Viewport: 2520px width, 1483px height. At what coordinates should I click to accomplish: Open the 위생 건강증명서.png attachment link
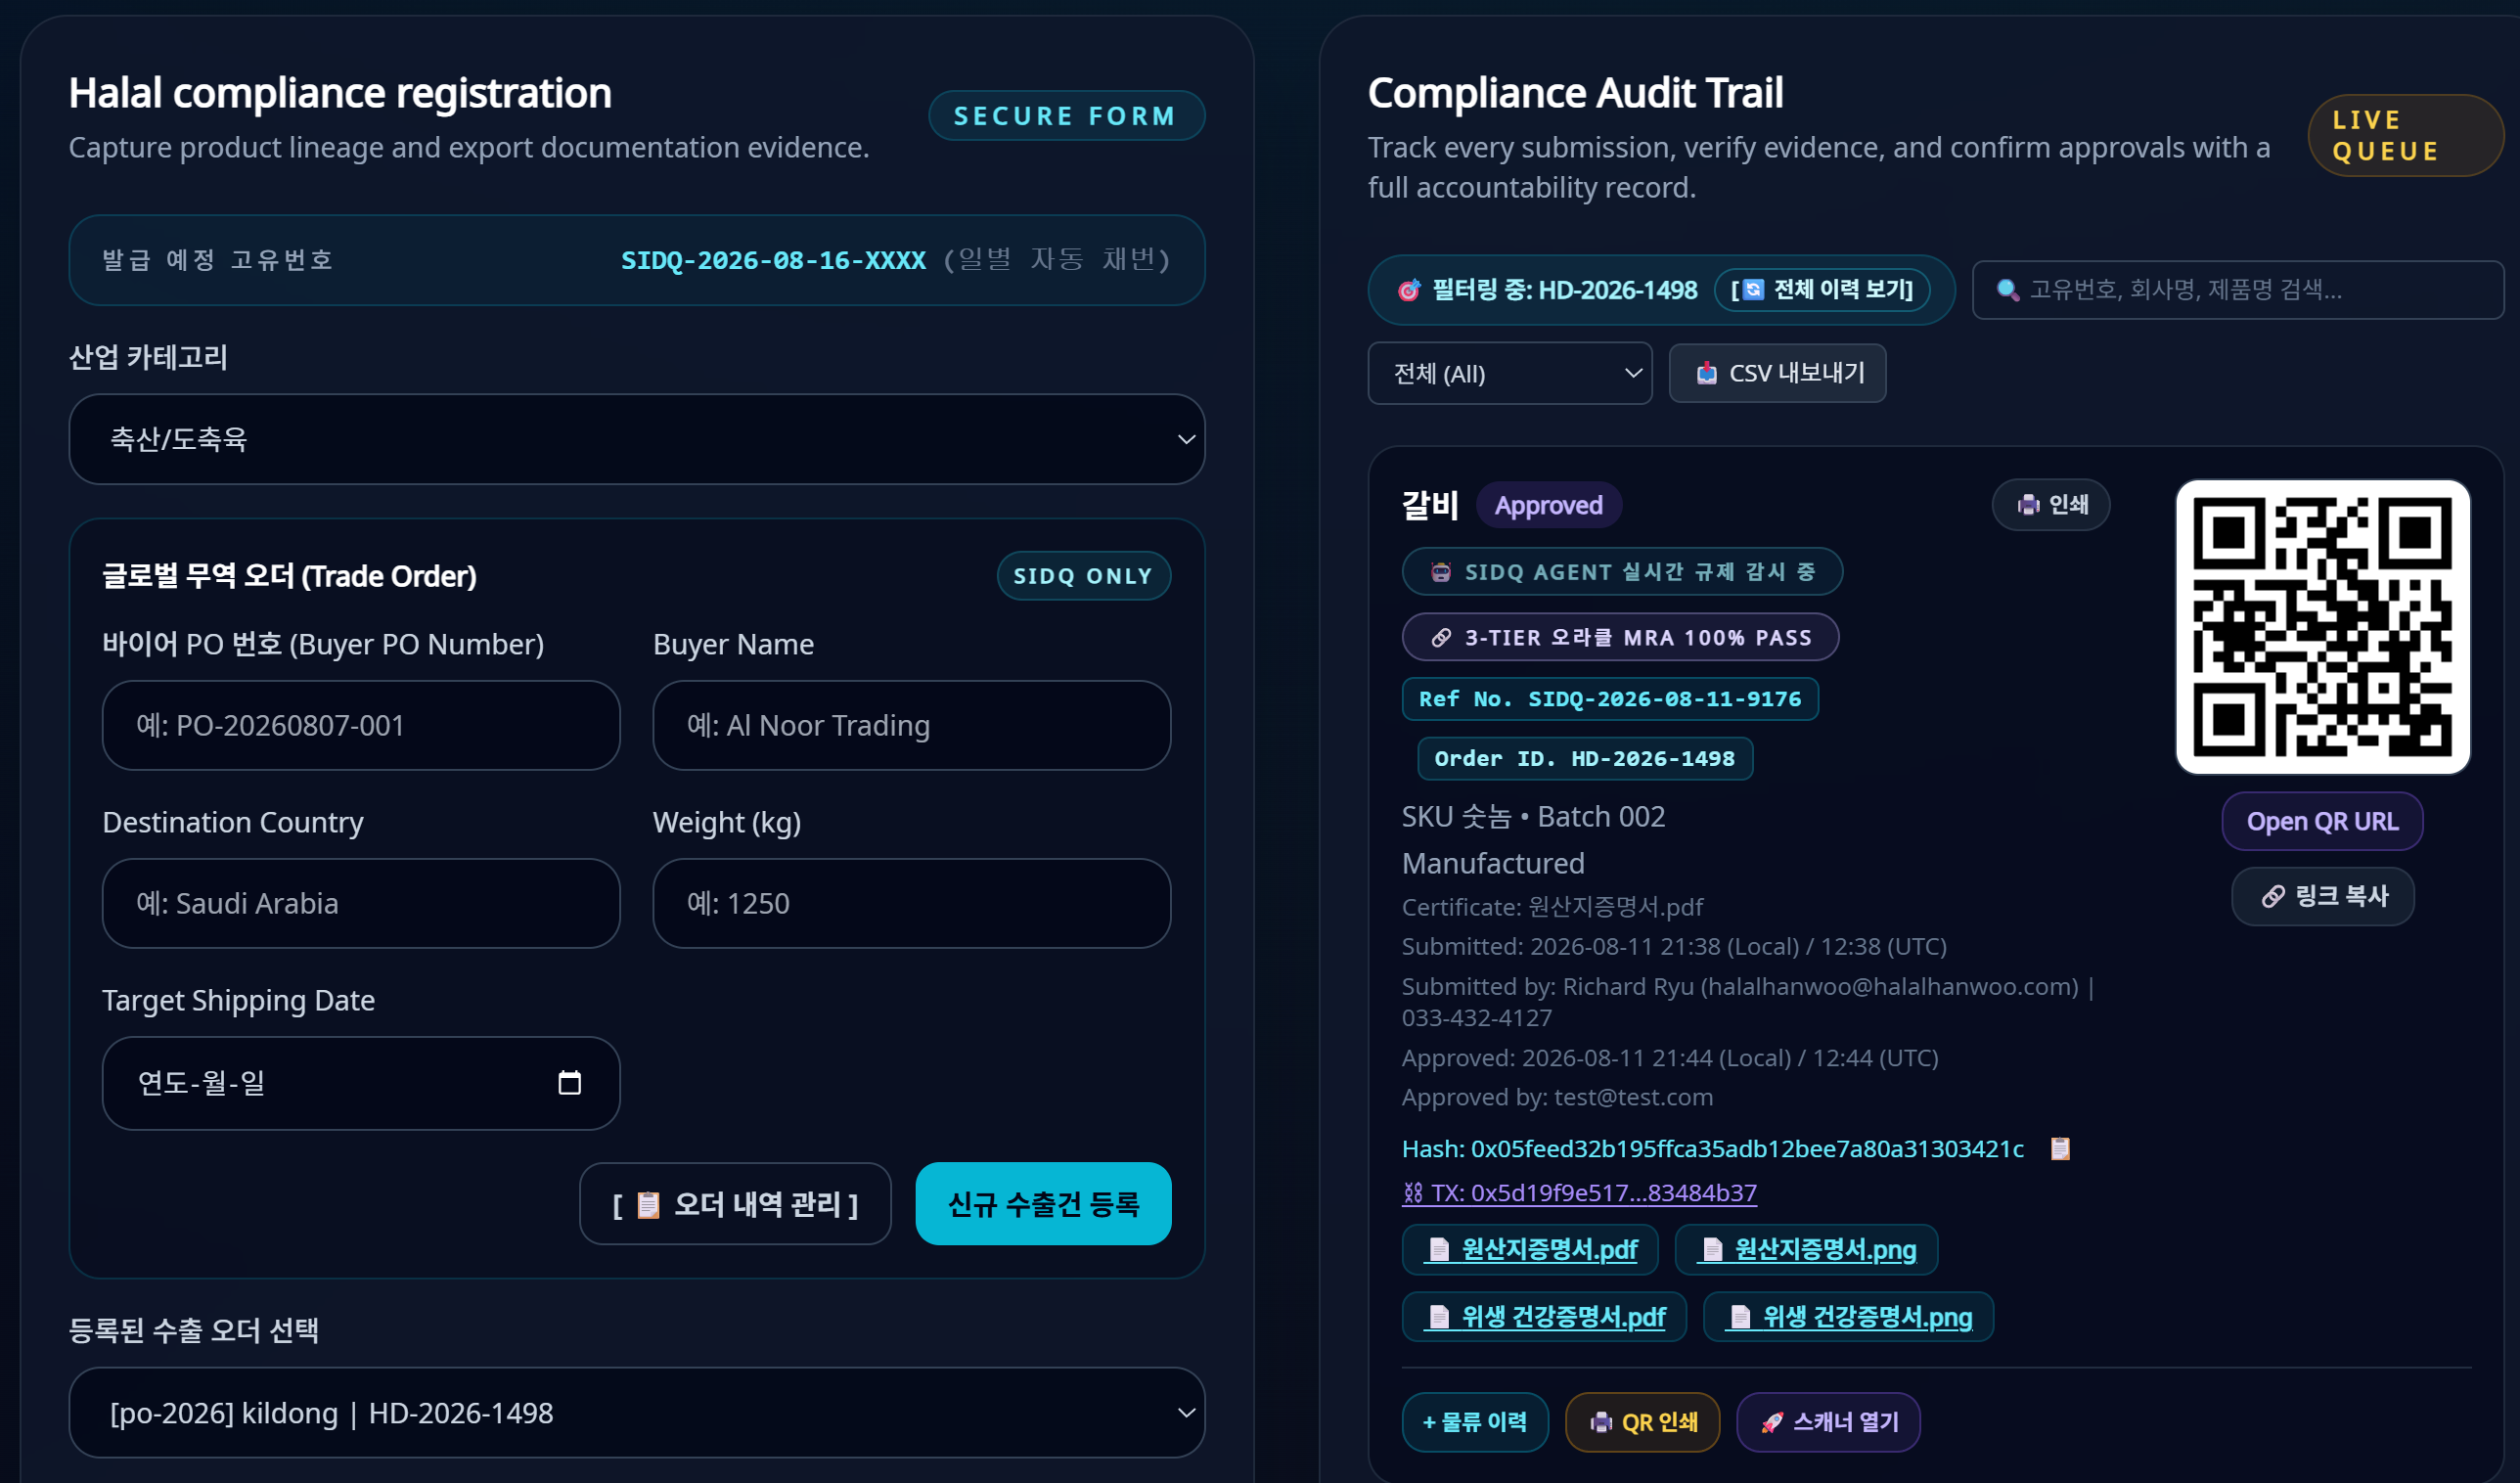tap(1848, 1317)
